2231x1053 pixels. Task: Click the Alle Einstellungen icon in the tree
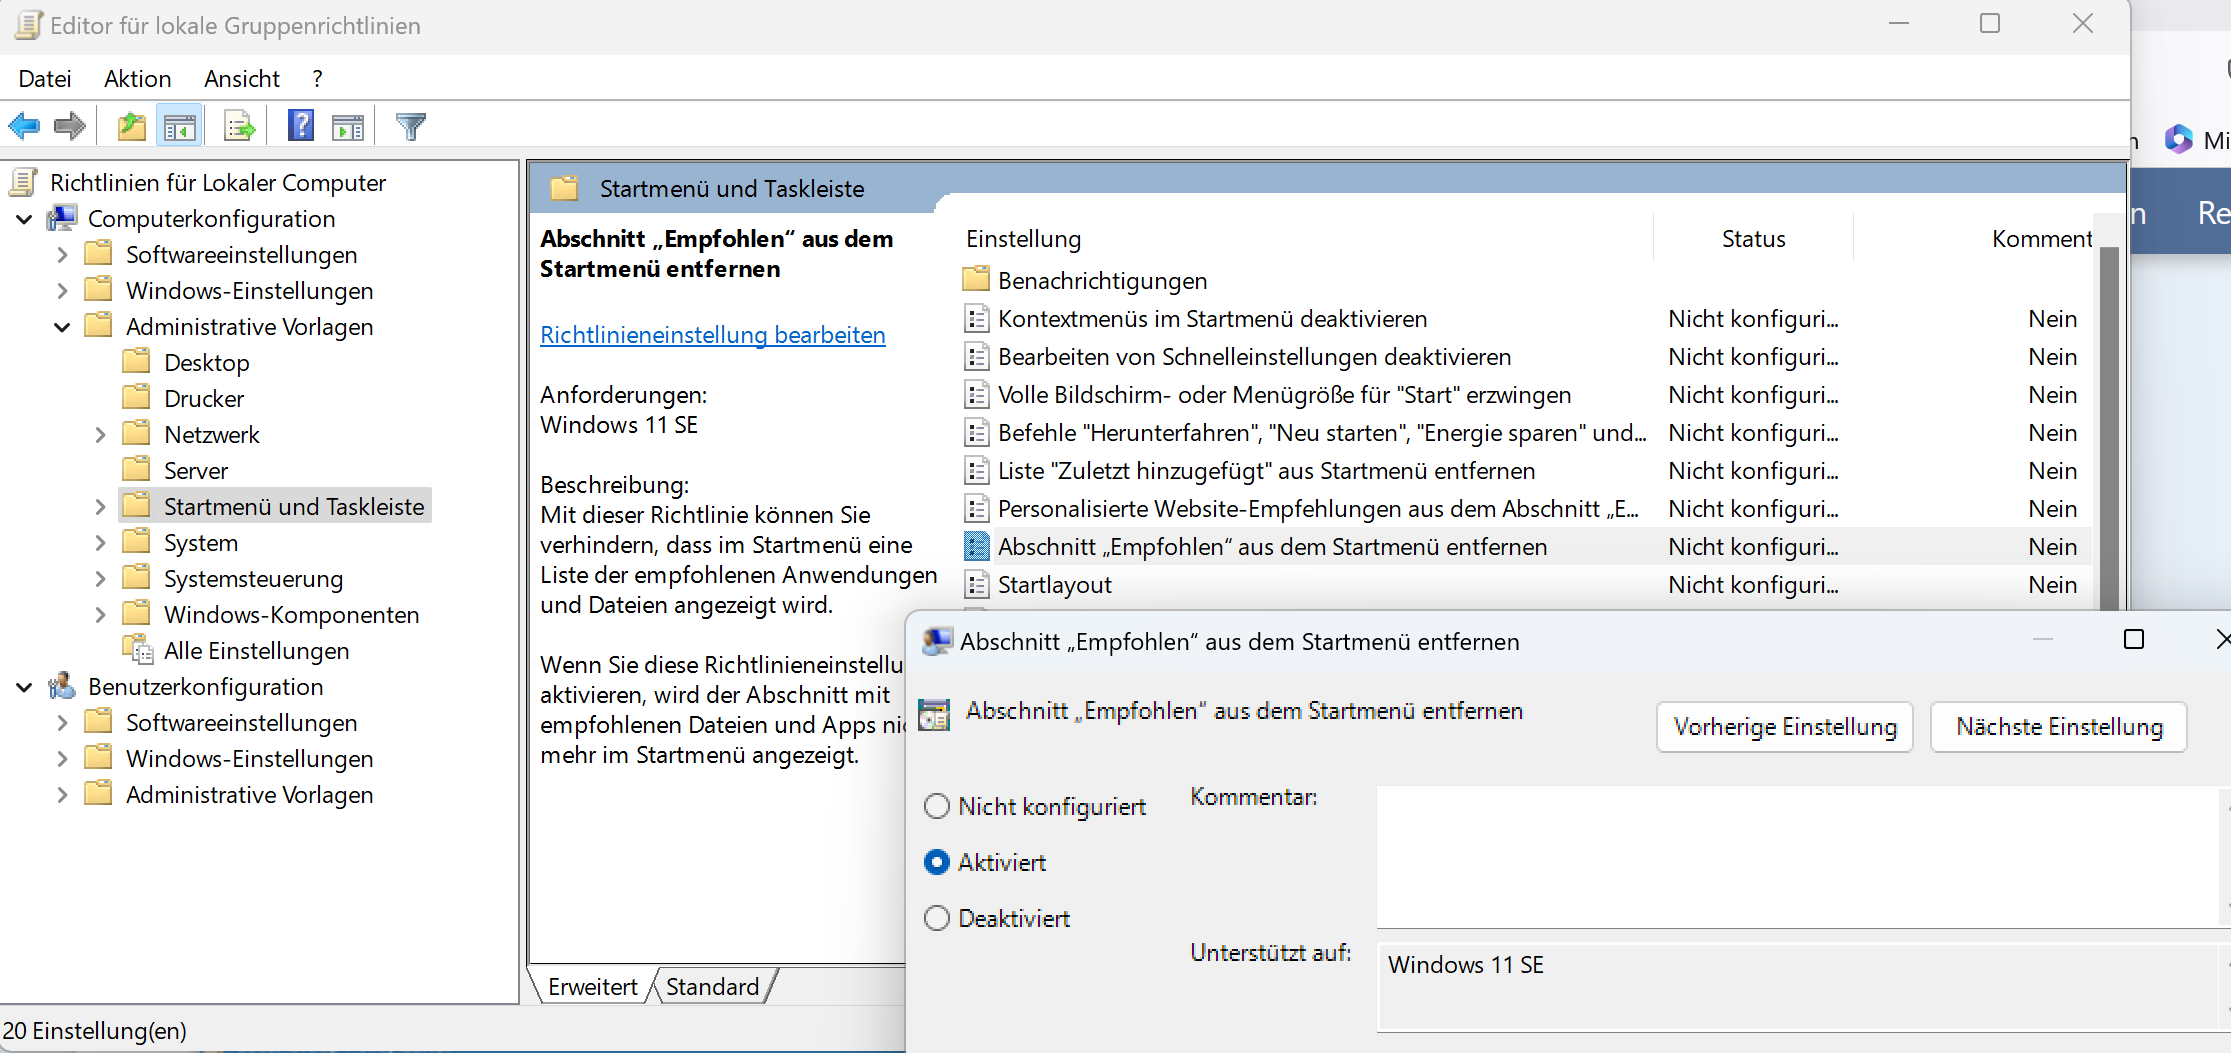pyautogui.click(x=138, y=650)
